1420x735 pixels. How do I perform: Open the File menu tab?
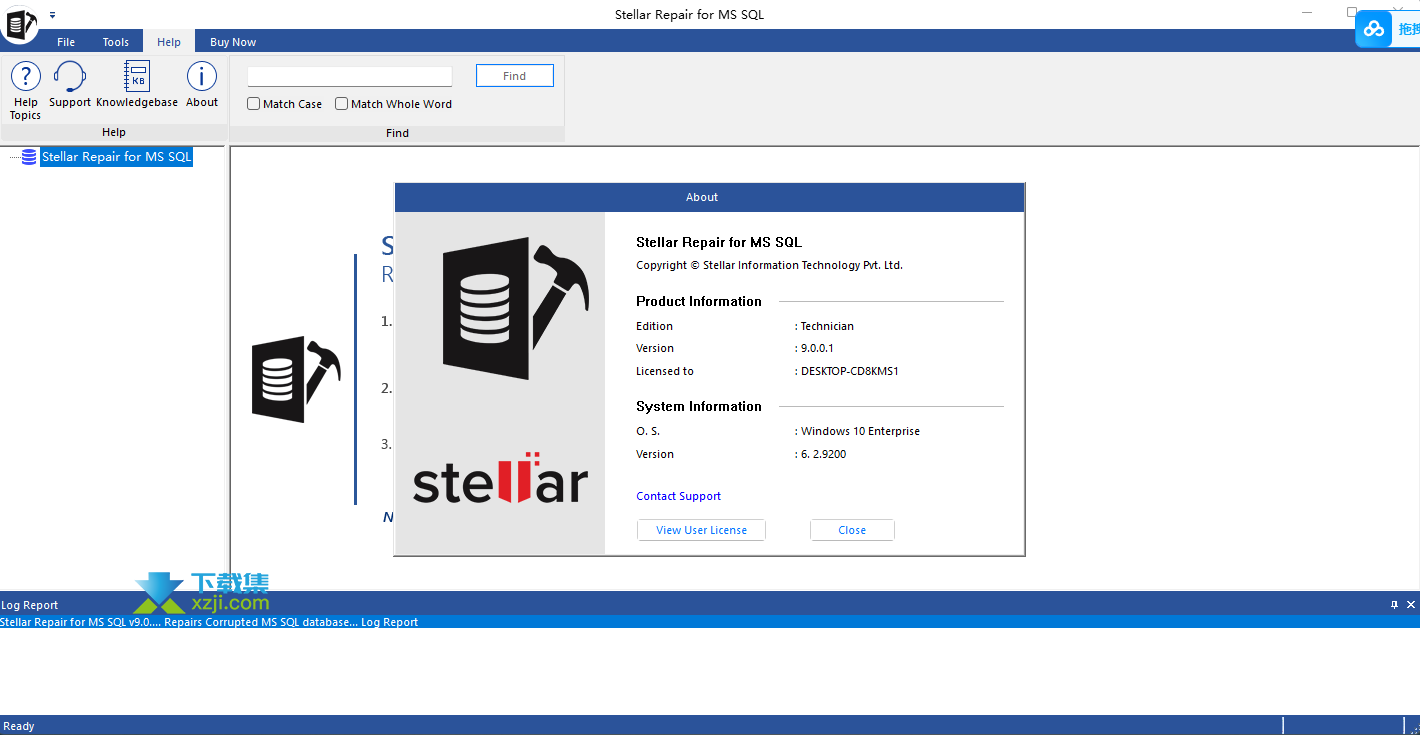[x=66, y=42]
